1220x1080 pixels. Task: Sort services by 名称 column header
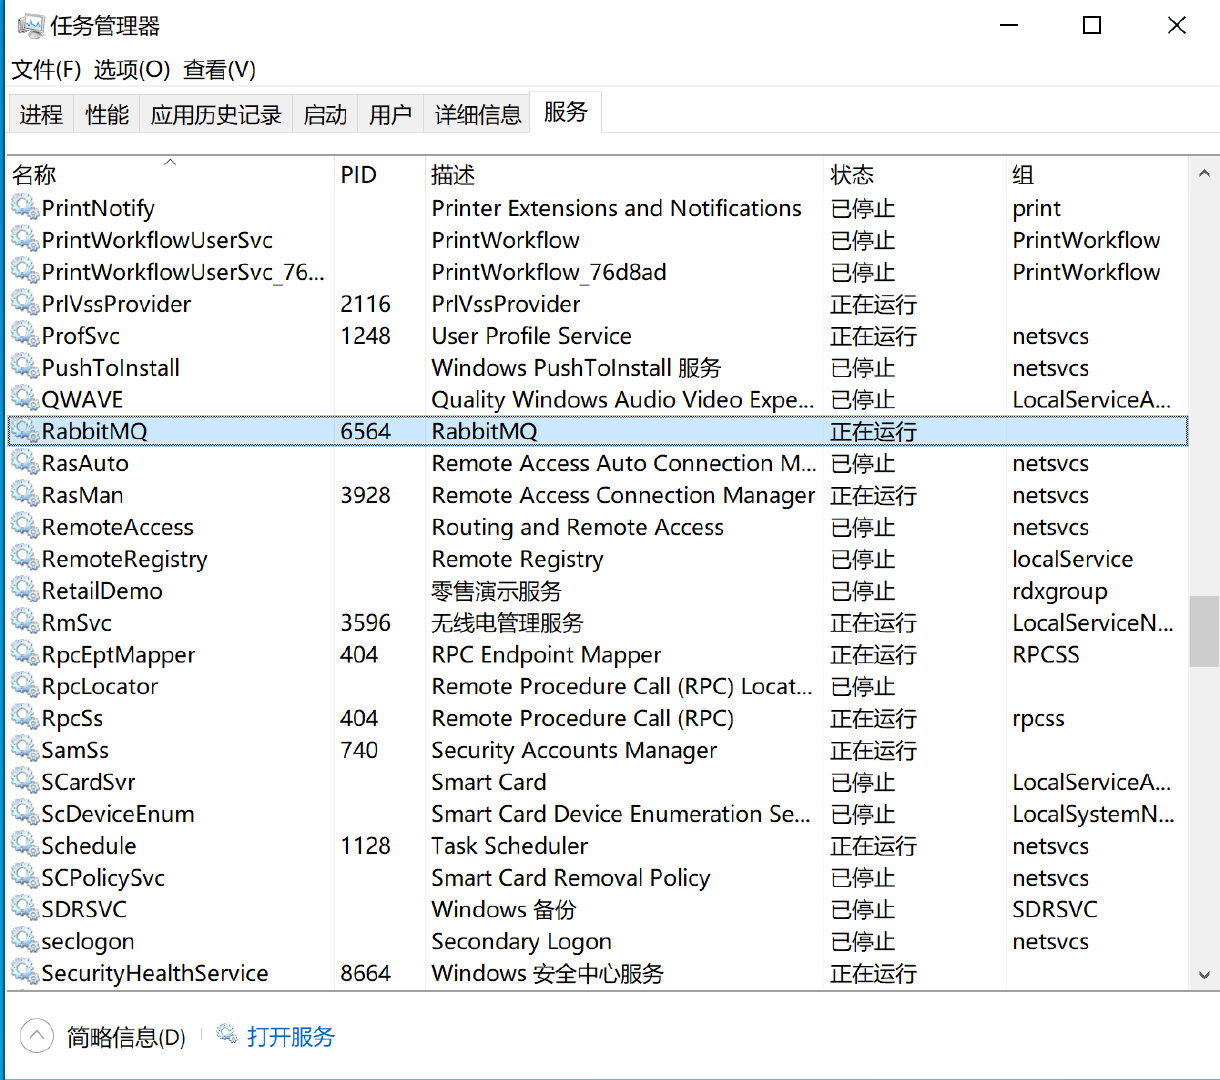click(x=170, y=175)
